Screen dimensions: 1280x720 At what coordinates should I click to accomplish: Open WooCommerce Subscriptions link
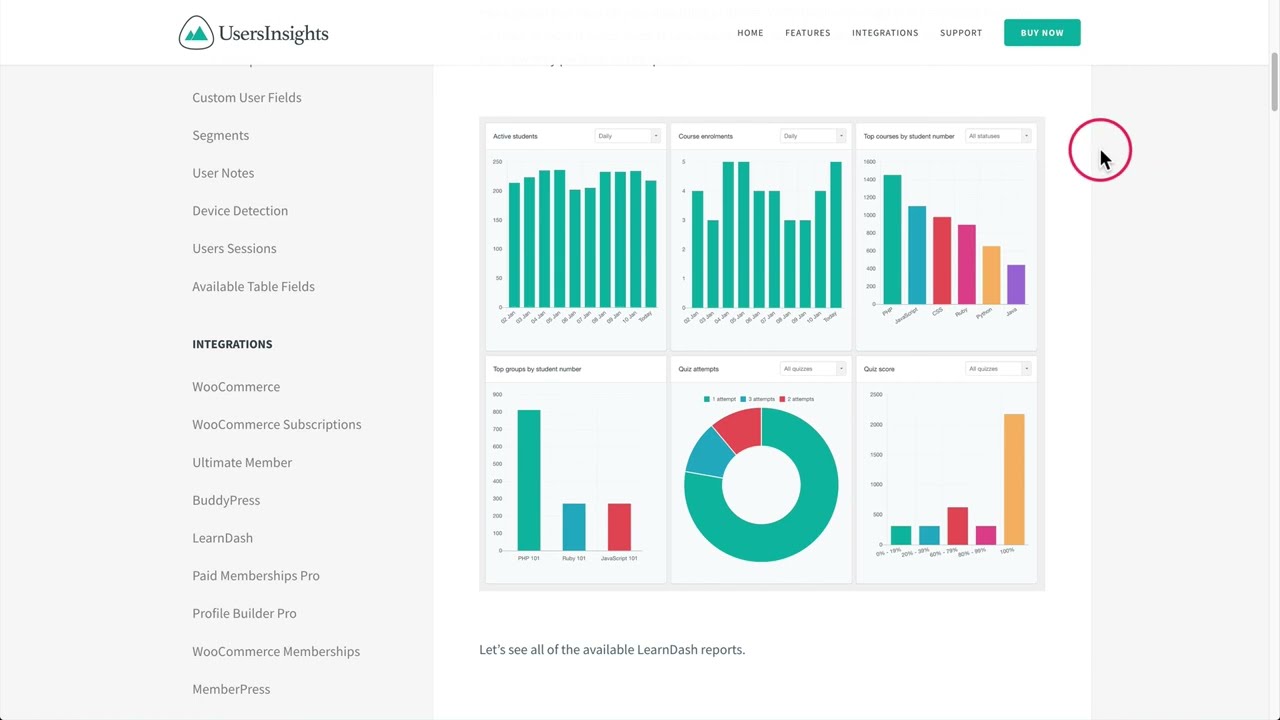pos(277,424)
